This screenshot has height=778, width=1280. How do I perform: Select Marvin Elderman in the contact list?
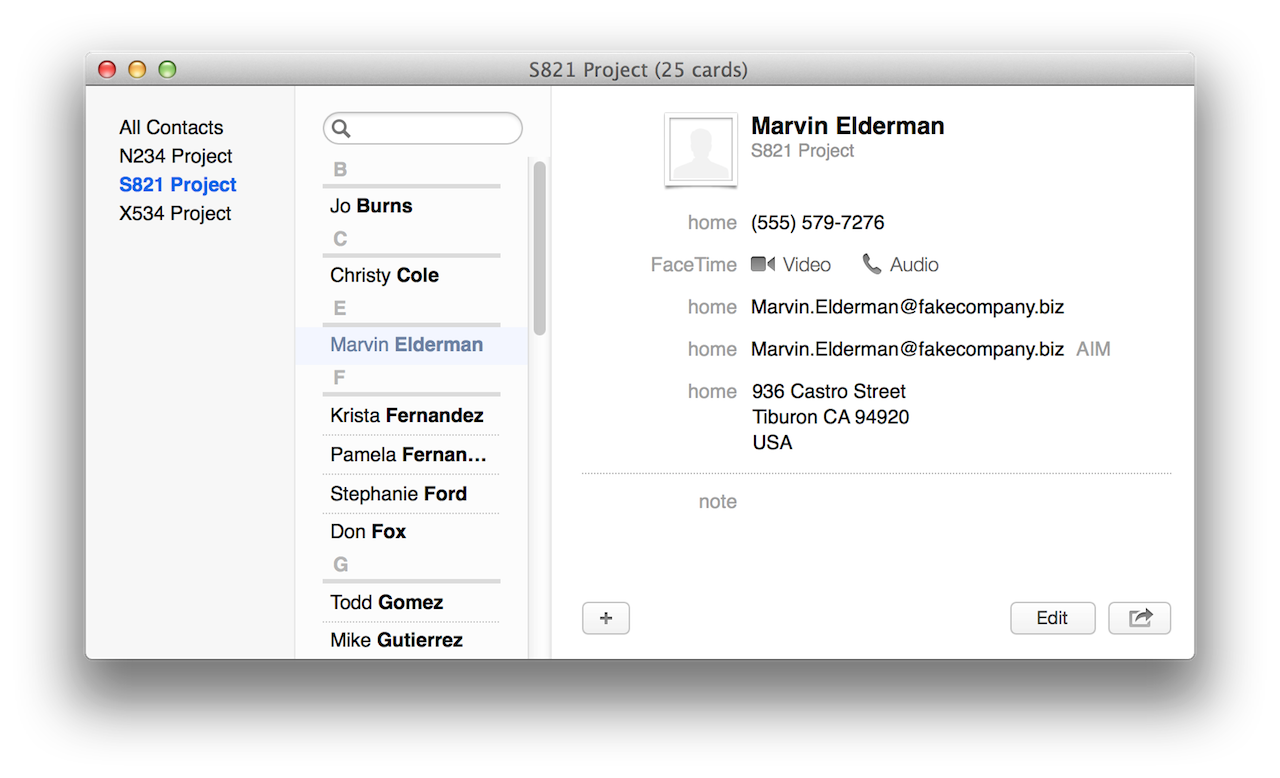tap(411, 345)
